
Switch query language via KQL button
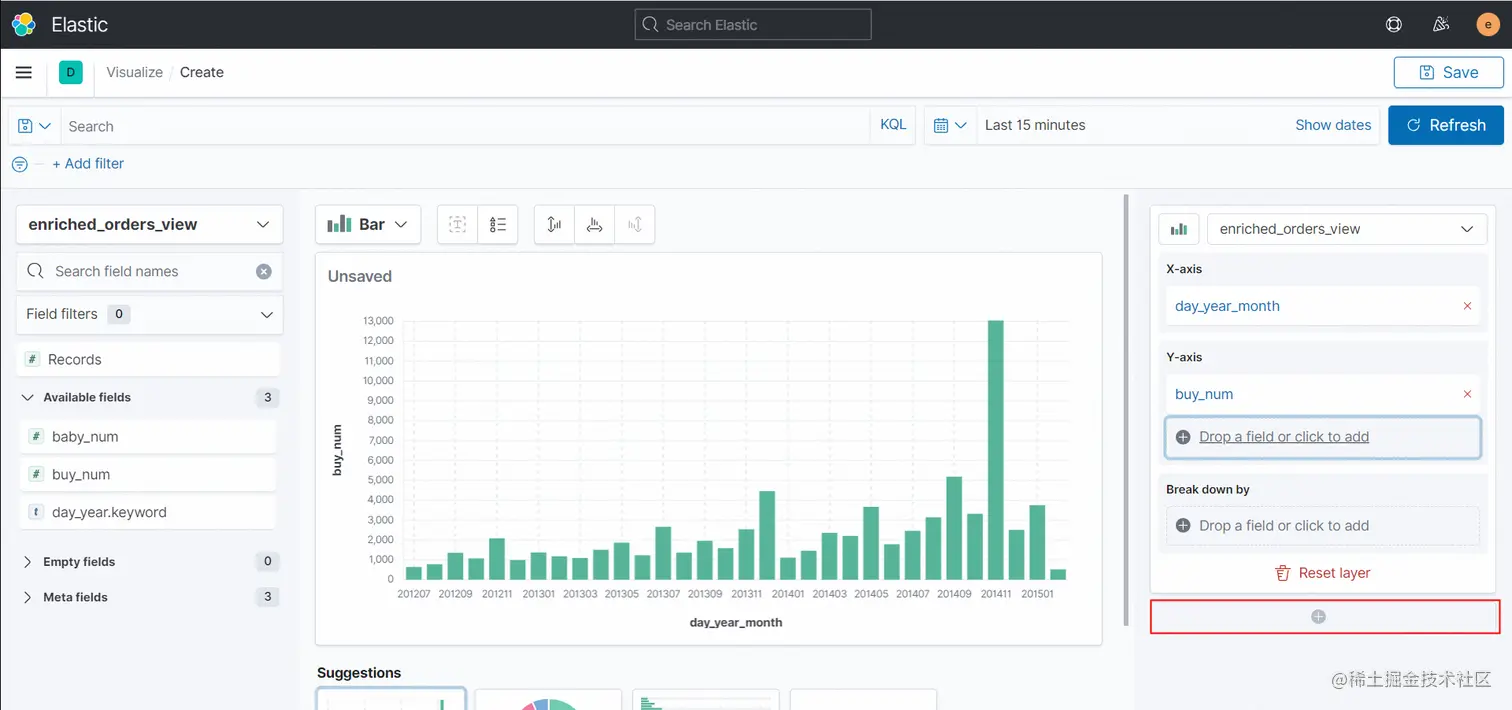(893, 125)
